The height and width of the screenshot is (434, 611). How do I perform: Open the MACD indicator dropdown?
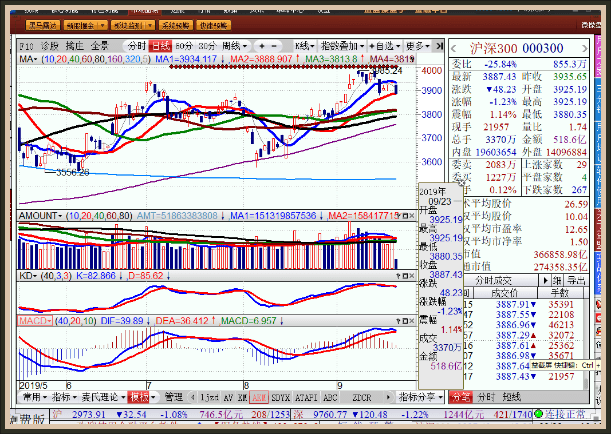click(x=35, y=321)
